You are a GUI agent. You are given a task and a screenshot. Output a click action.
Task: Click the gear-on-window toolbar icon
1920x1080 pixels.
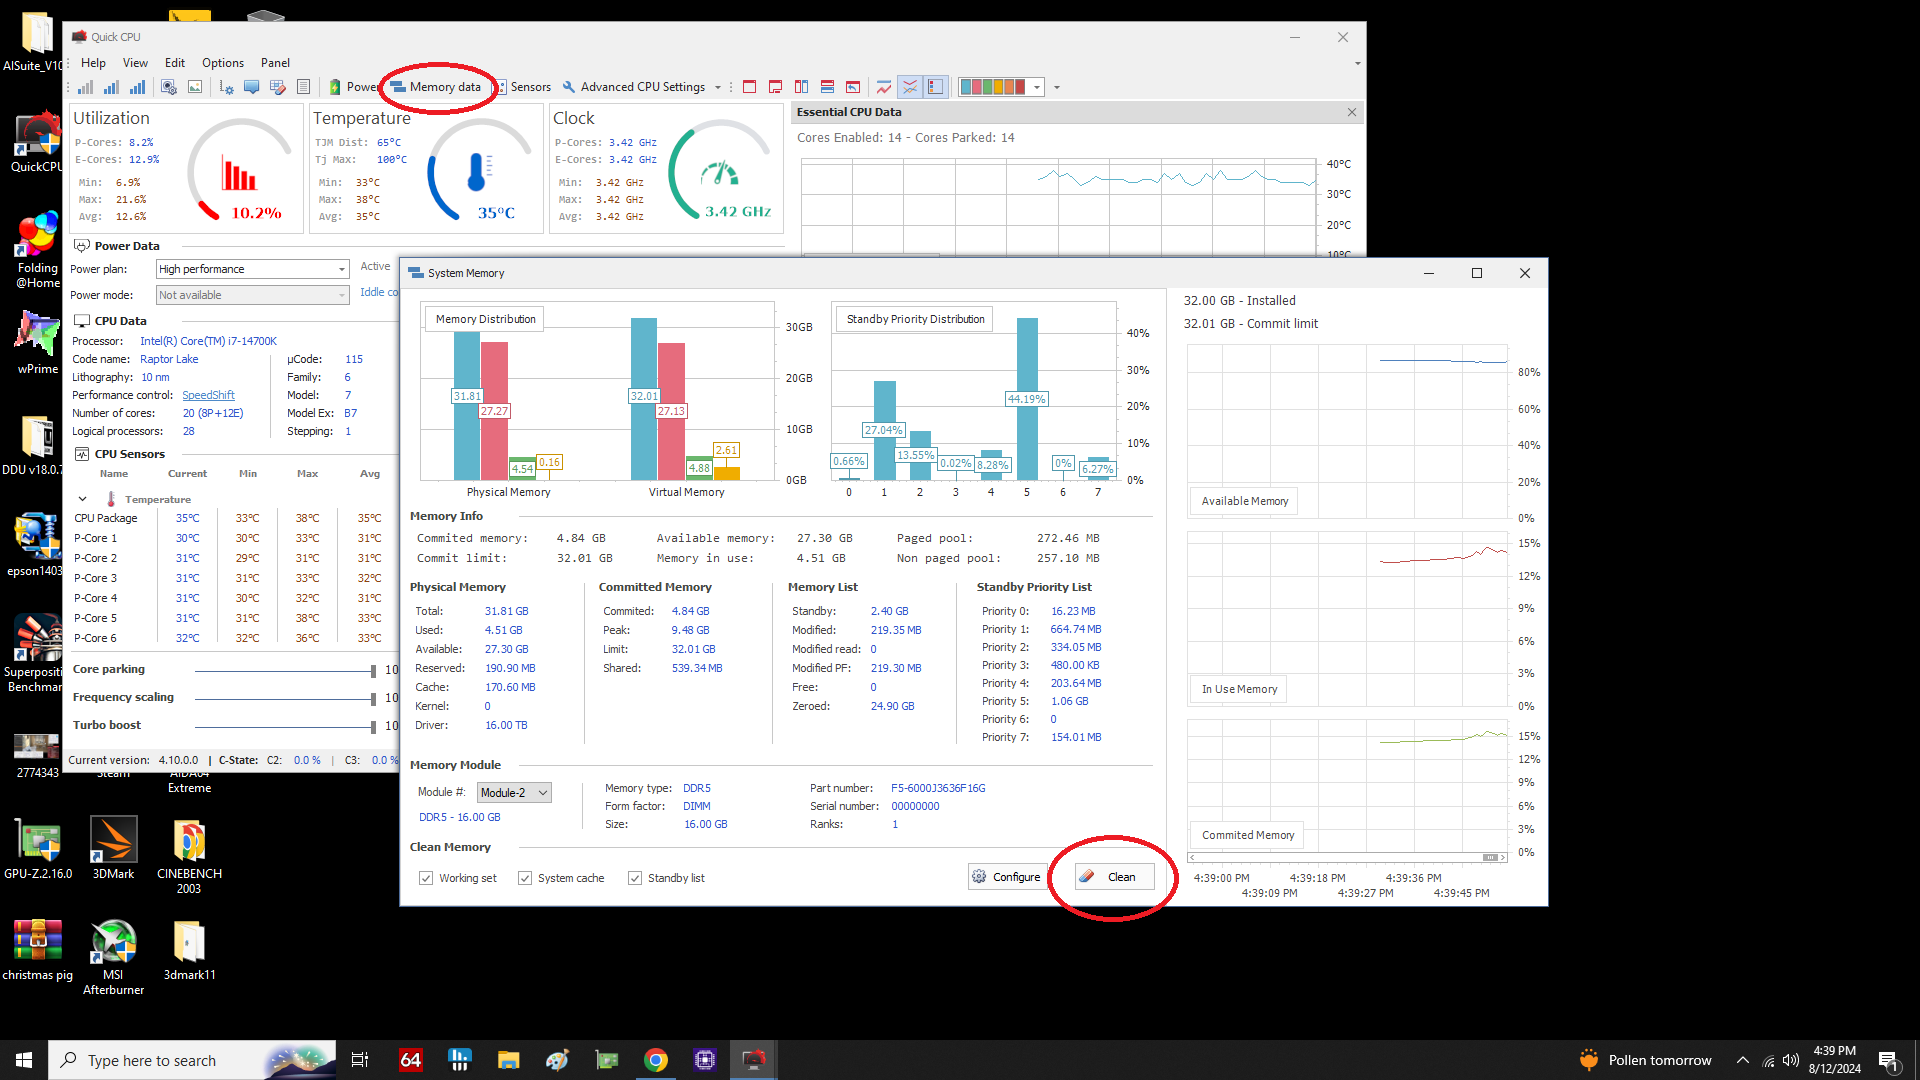click(x=169, y=87)
